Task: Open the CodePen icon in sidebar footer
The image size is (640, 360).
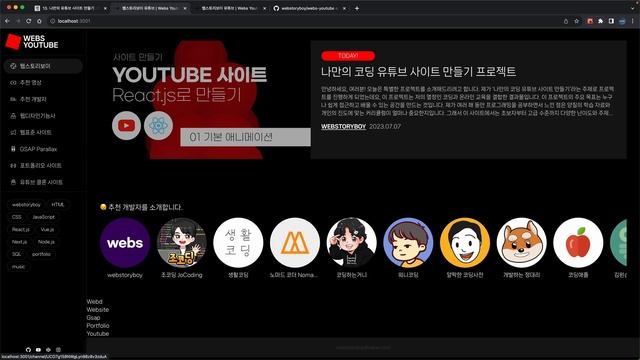Action: [x=48, y=350]
